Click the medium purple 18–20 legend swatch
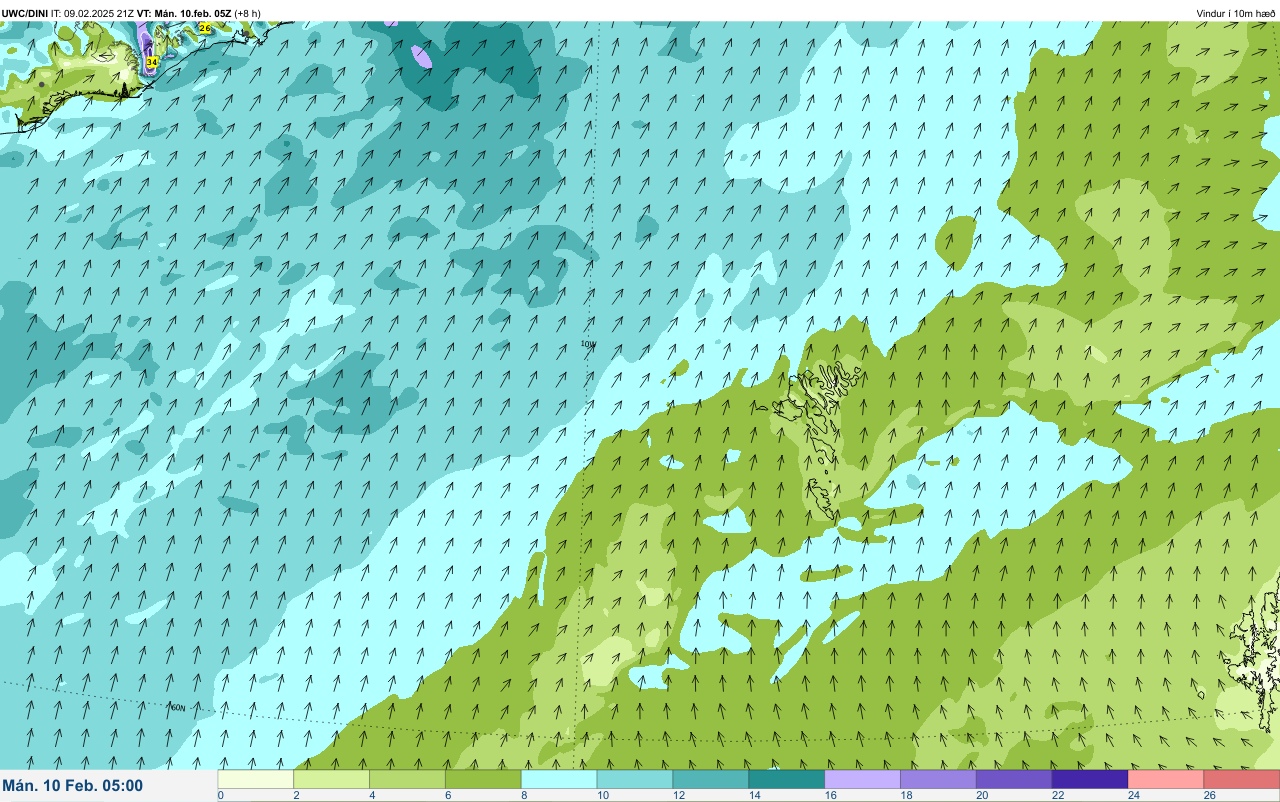Screen dimensions: 1280x802 (940, 779)
